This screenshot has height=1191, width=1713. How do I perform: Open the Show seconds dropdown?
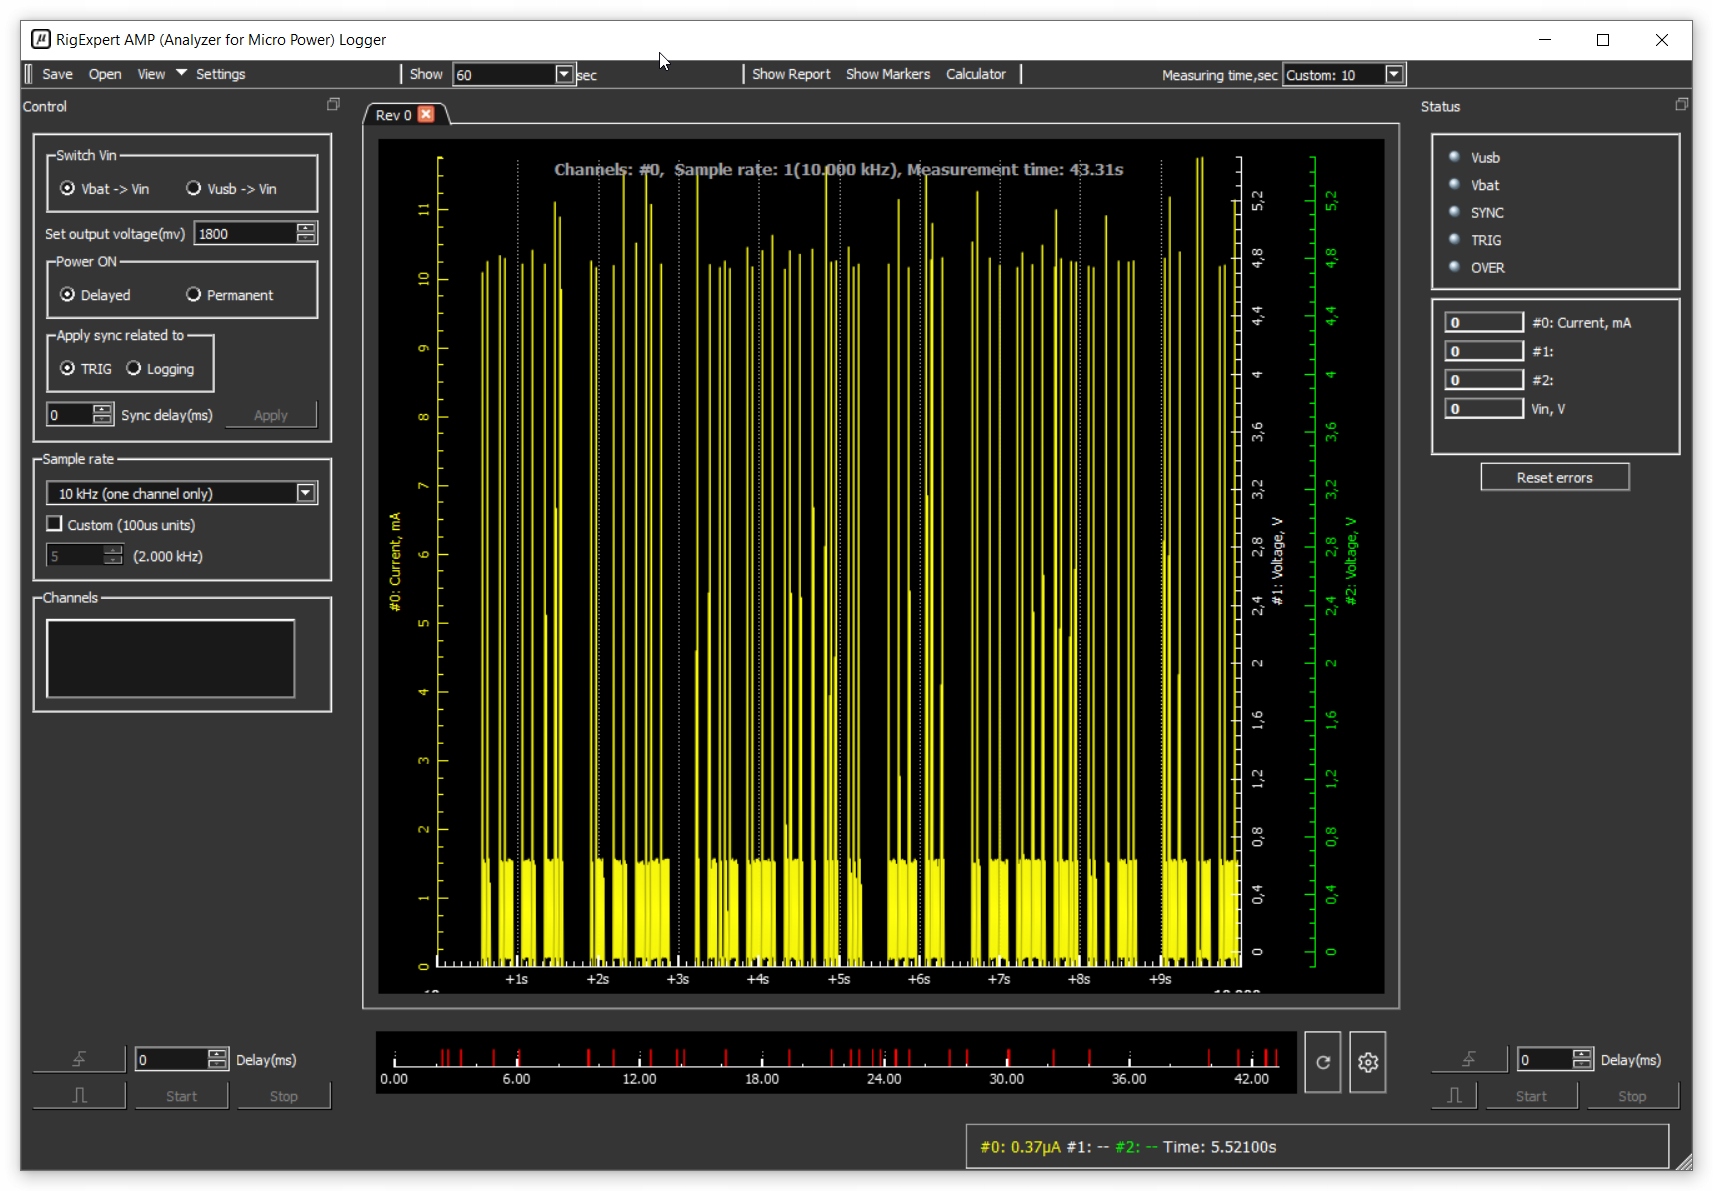click(564, 74)
